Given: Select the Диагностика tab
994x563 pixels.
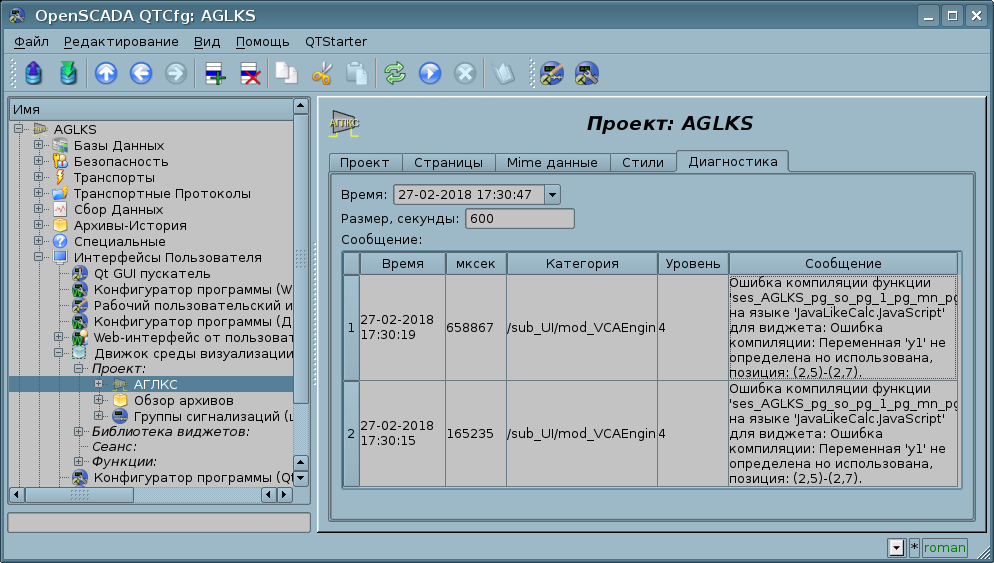Looking at the screenshot, I should tap(733, 161).
